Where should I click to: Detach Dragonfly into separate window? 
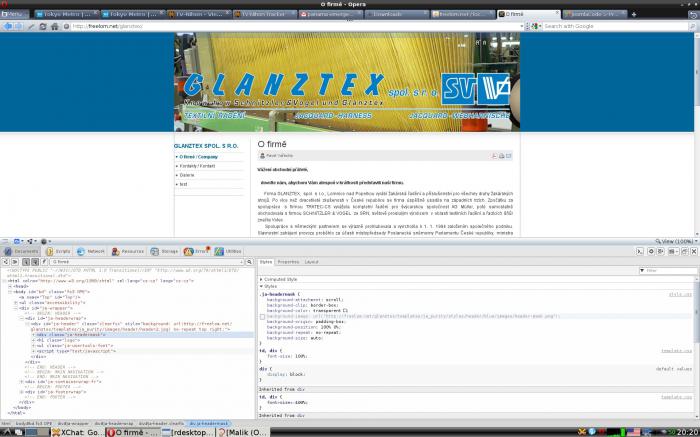685,252
